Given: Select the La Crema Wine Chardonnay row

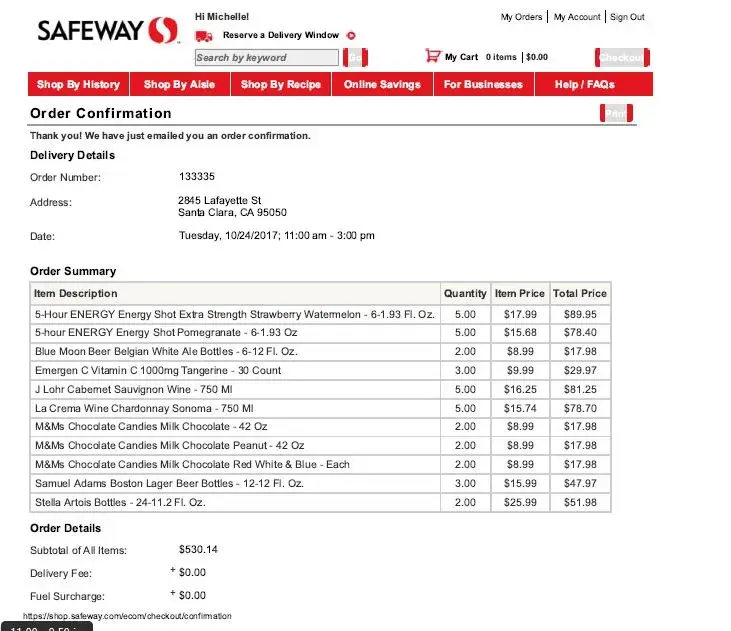Looking at the screenshot, I should coord(320,409).
